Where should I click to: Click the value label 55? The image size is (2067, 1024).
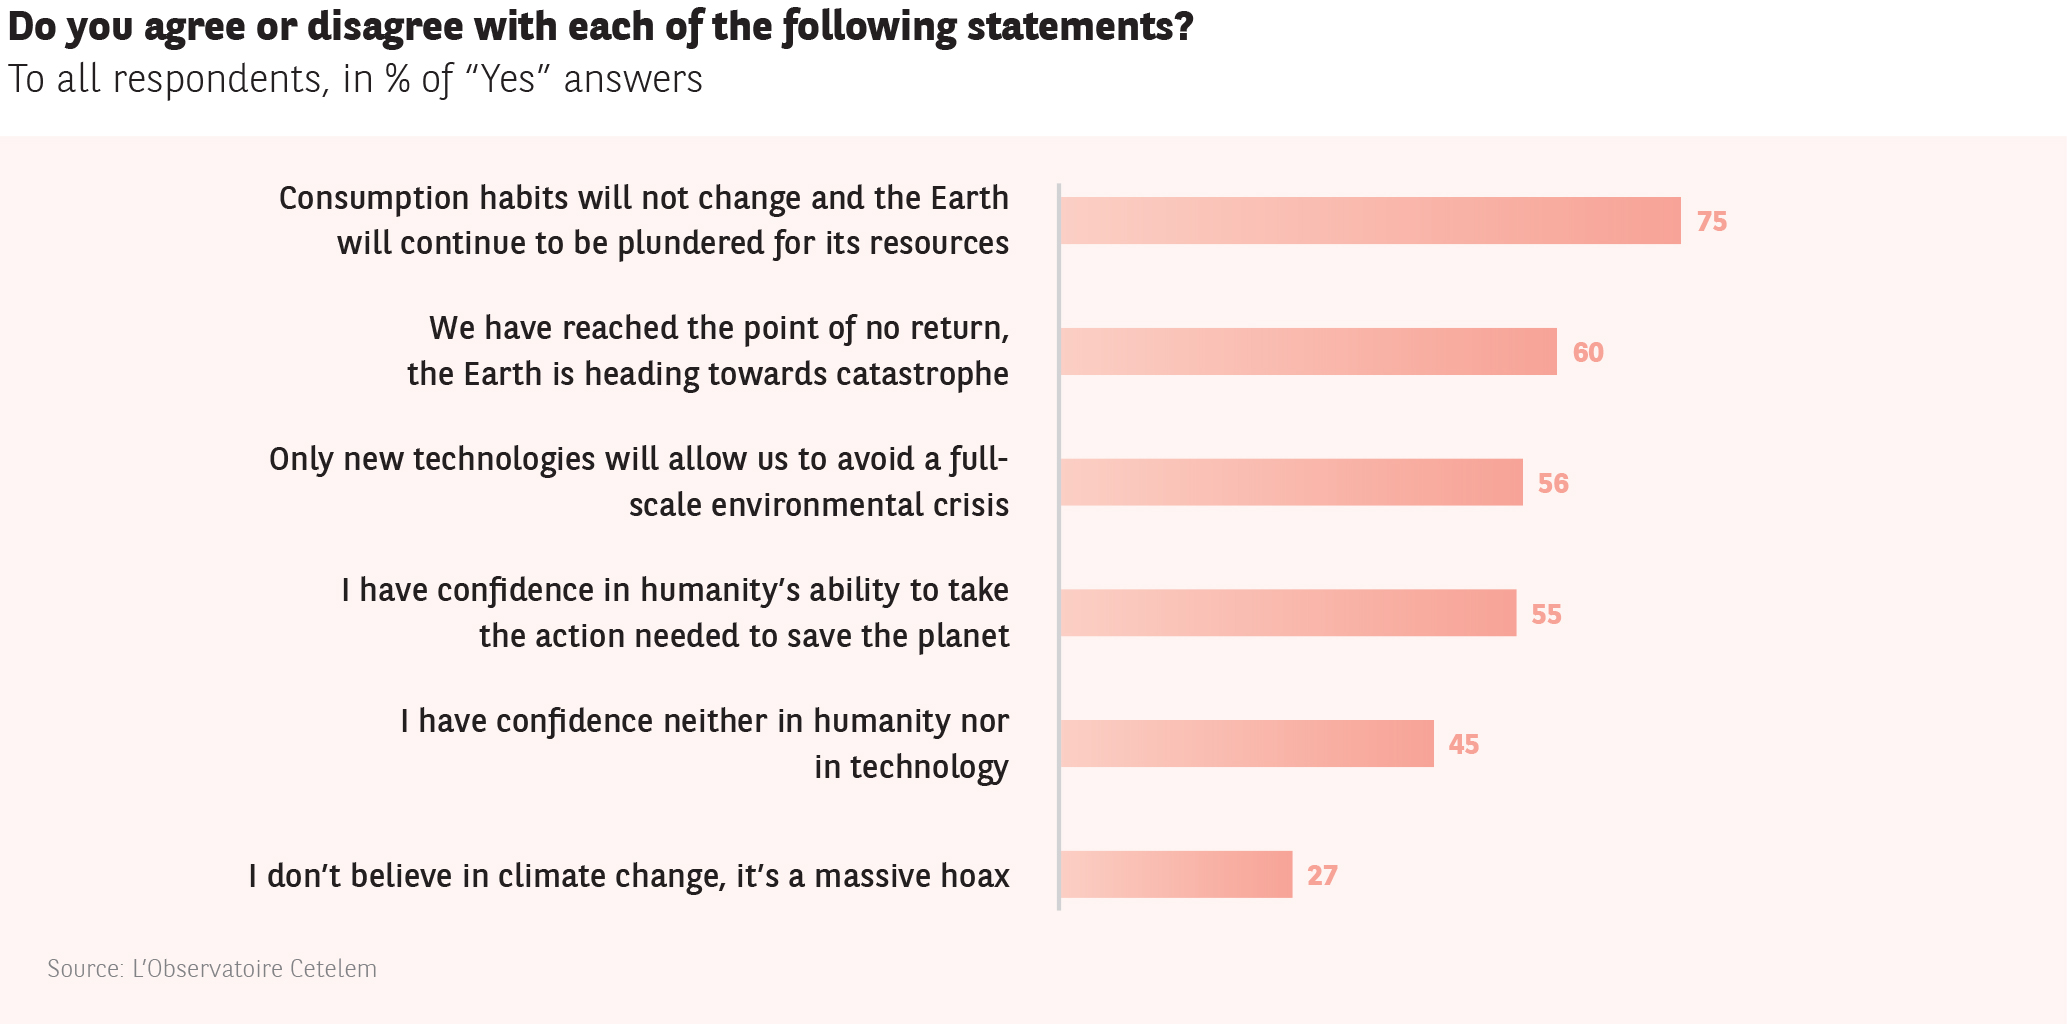tap(1546, 615)
